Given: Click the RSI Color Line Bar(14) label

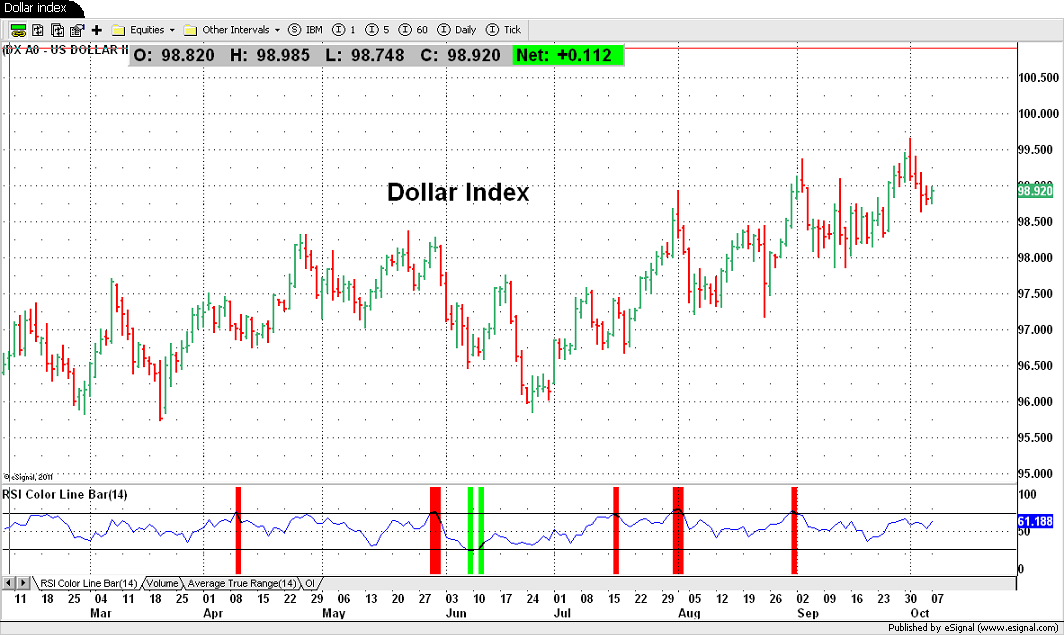Looking at the screenshot, I should point(65,495).
